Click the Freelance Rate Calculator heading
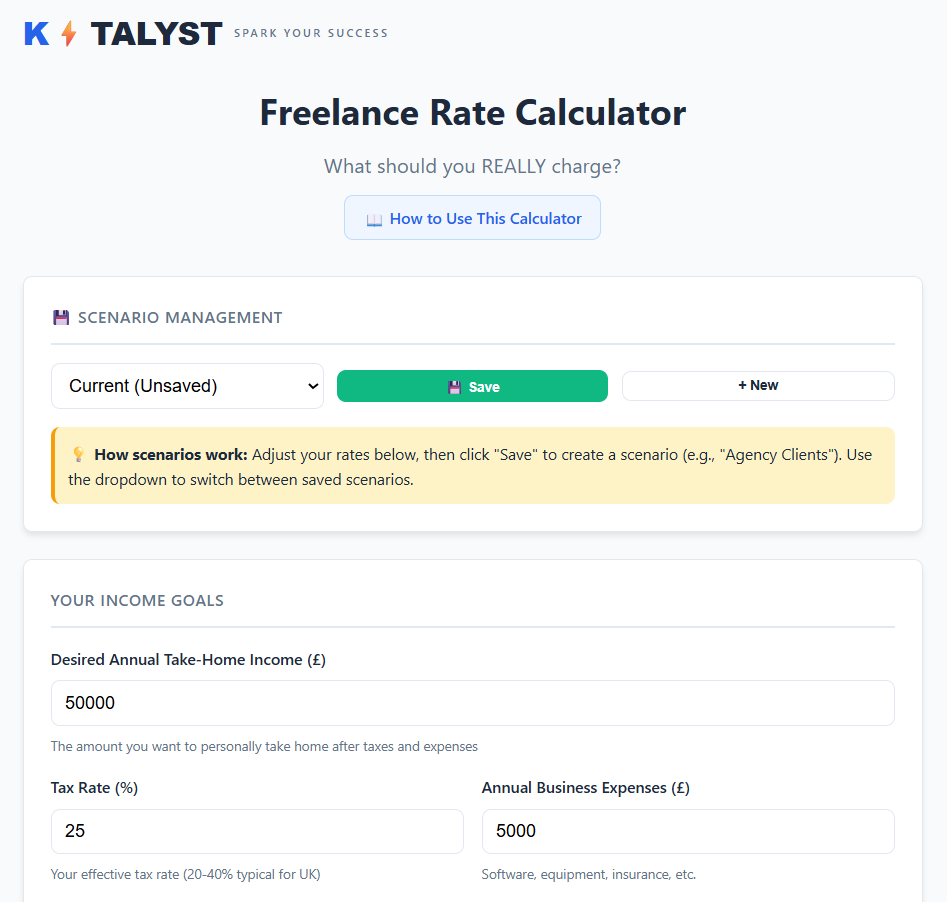Screen dimensions: 947x902 [473, 113]
